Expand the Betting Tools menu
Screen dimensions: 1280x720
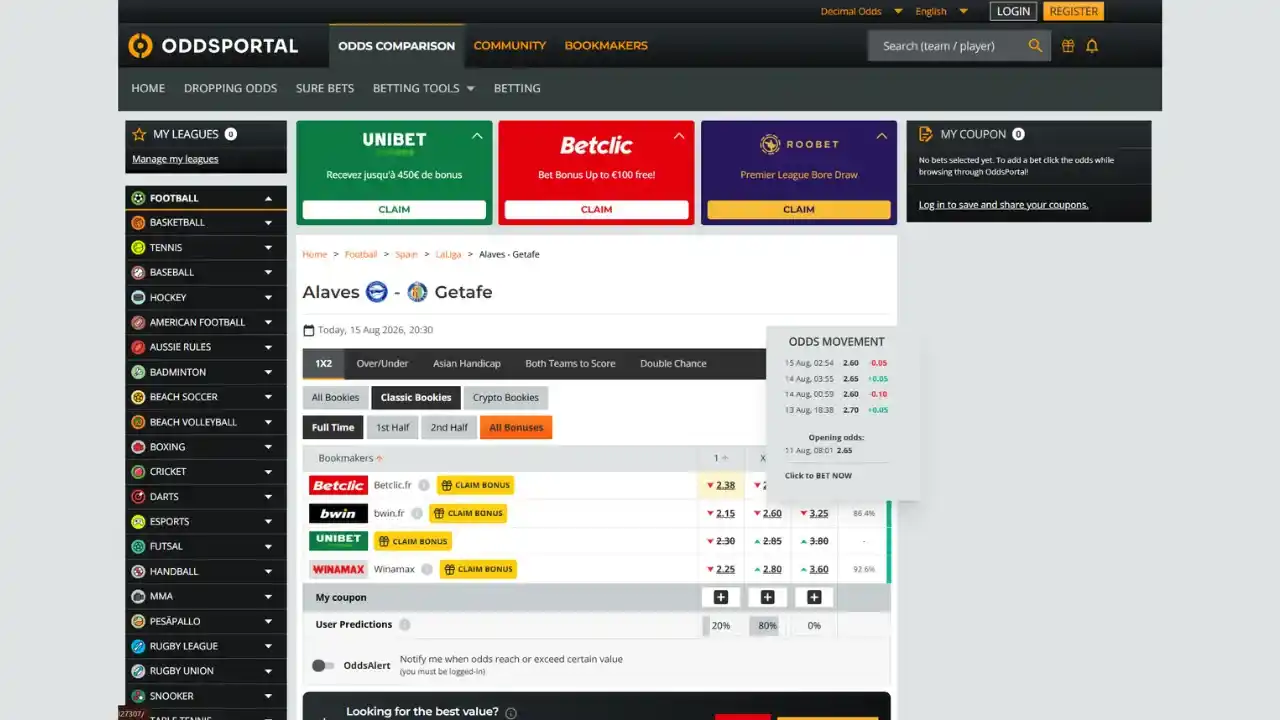coord(424,88)
